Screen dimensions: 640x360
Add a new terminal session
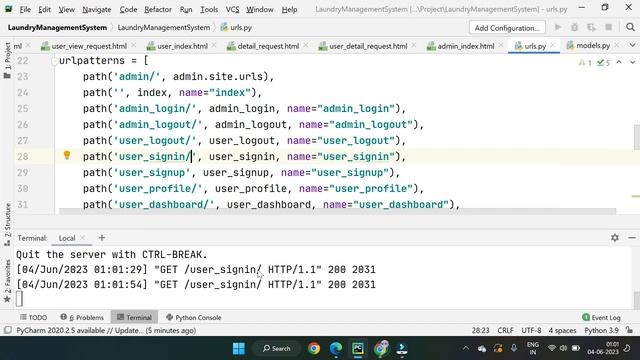tap(102, 238)
